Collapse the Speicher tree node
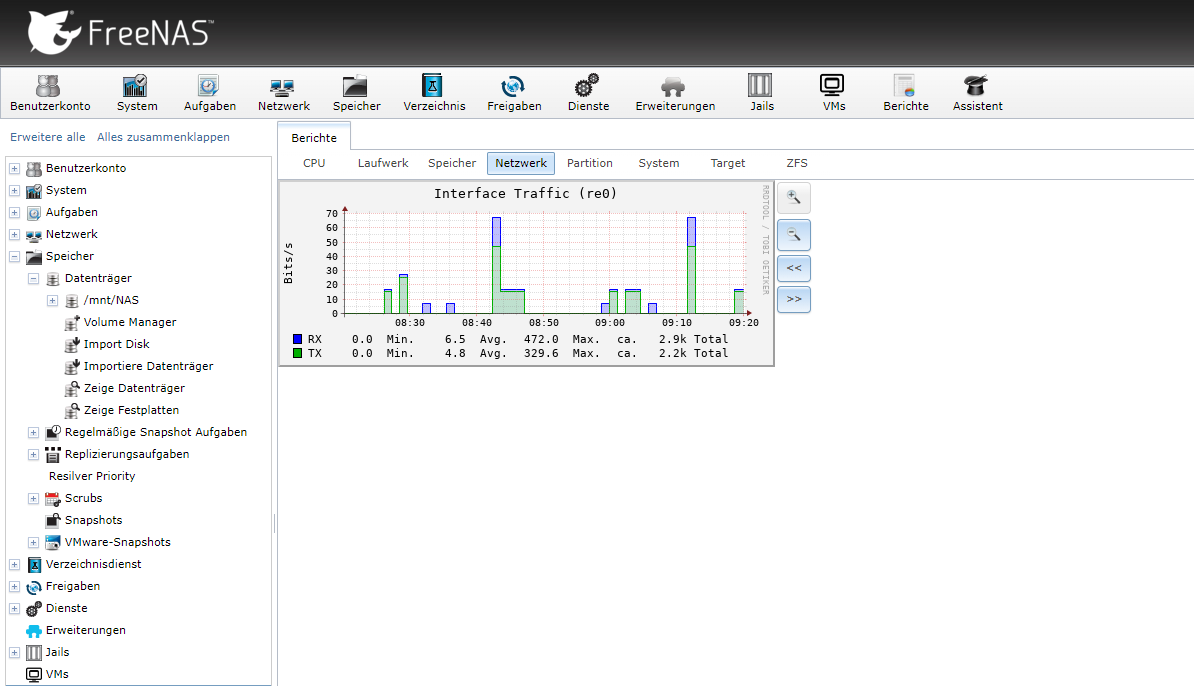This screenshot has height=686, width=1194. pos(14,257)
